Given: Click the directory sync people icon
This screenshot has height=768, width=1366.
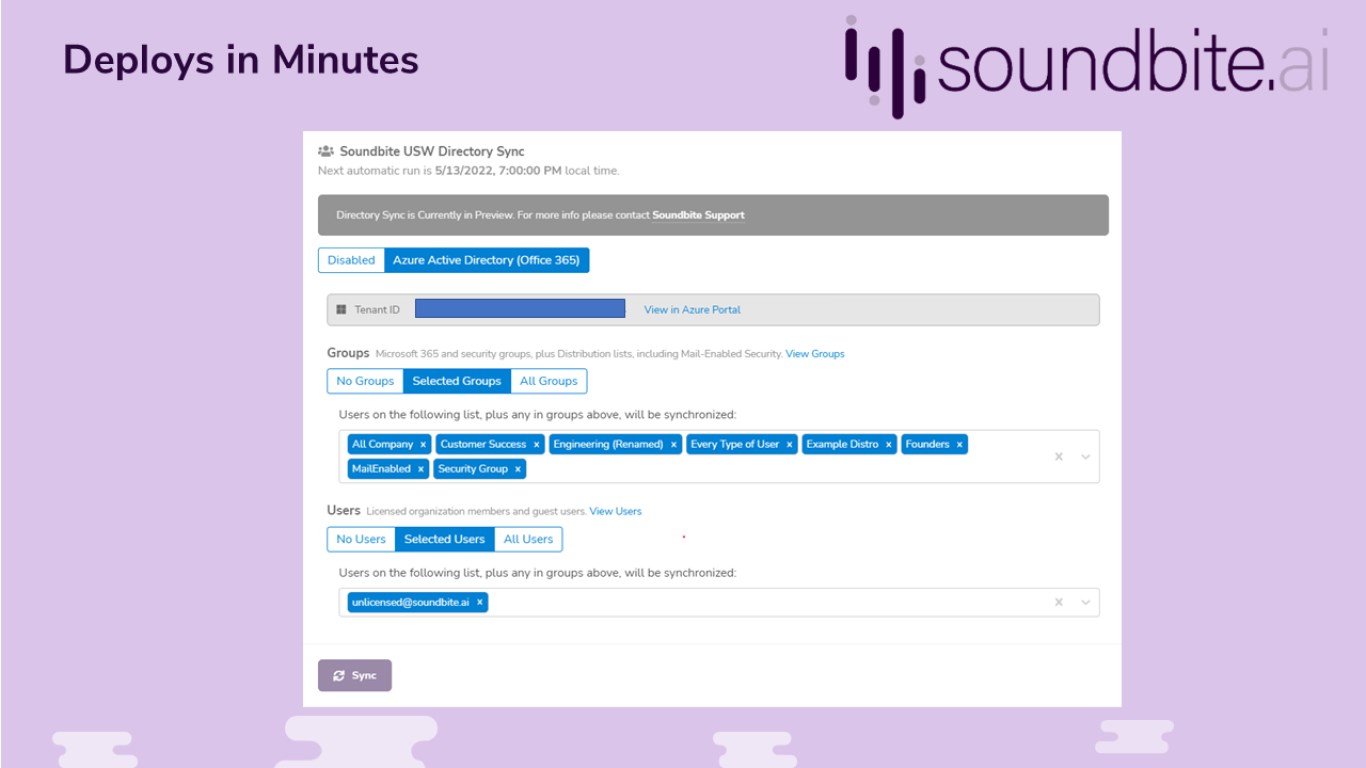Looking at the screenshot, I should 325,151.
